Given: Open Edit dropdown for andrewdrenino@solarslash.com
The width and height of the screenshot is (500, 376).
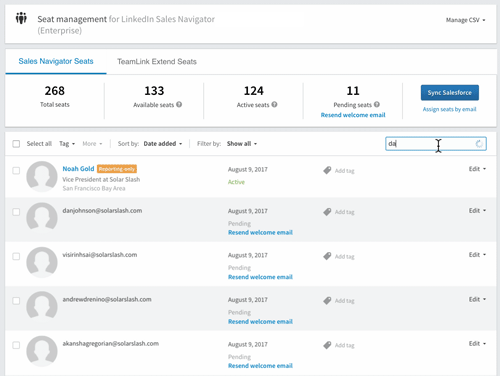Looking at the screenshot, I should (477, 299).
